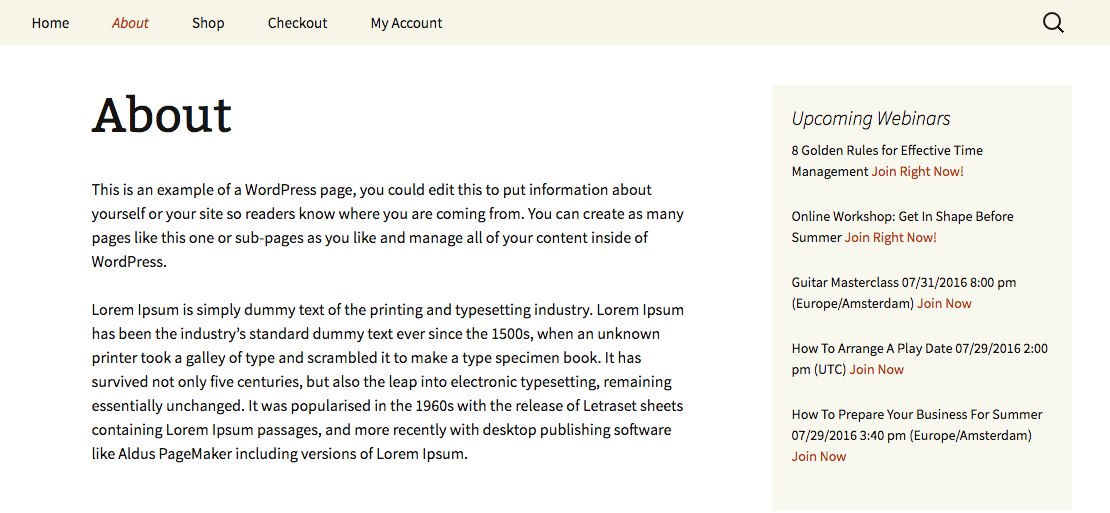
Task: Join Now for How To Arrange A Play Date
Action: point(876,370)
